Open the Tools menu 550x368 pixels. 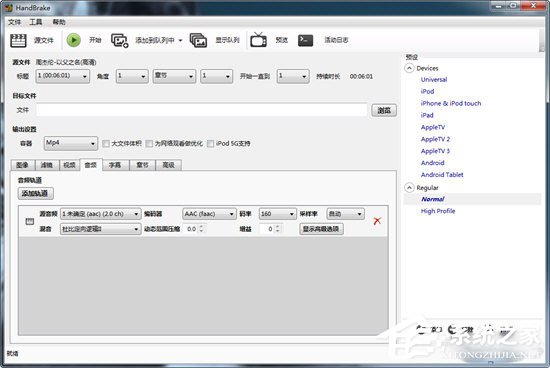click(36, 22)
